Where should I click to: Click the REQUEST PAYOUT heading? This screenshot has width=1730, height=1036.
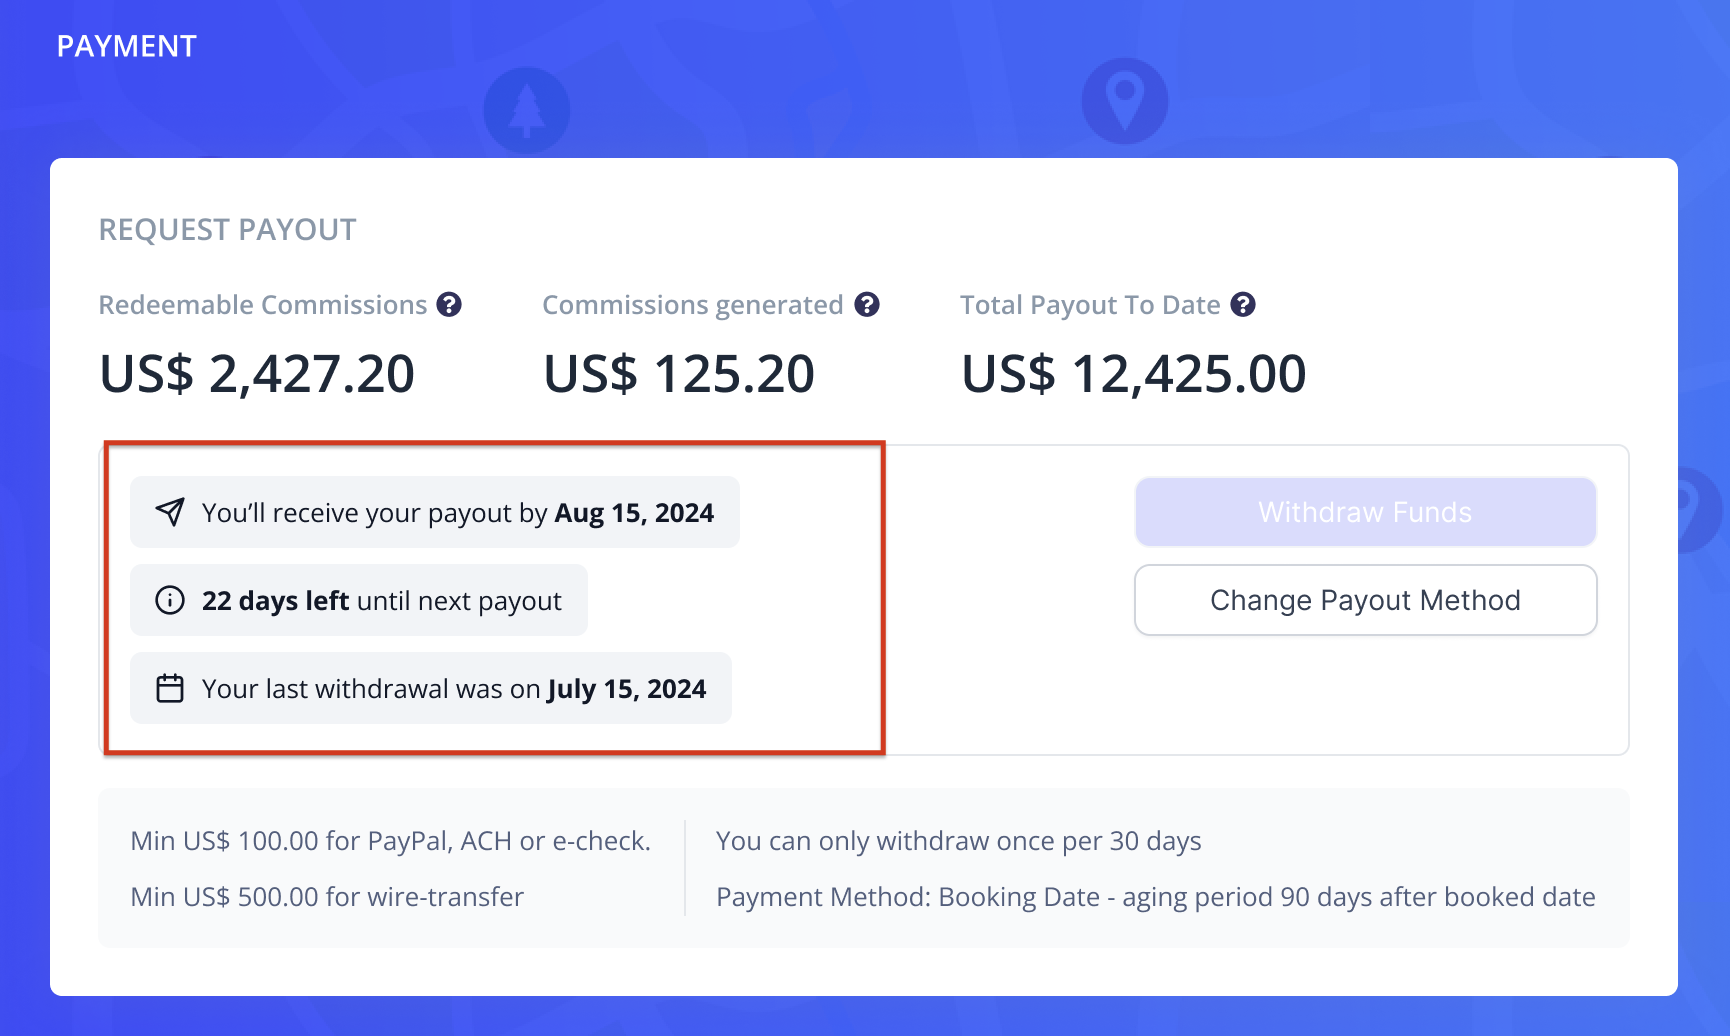tap(227, 230)
